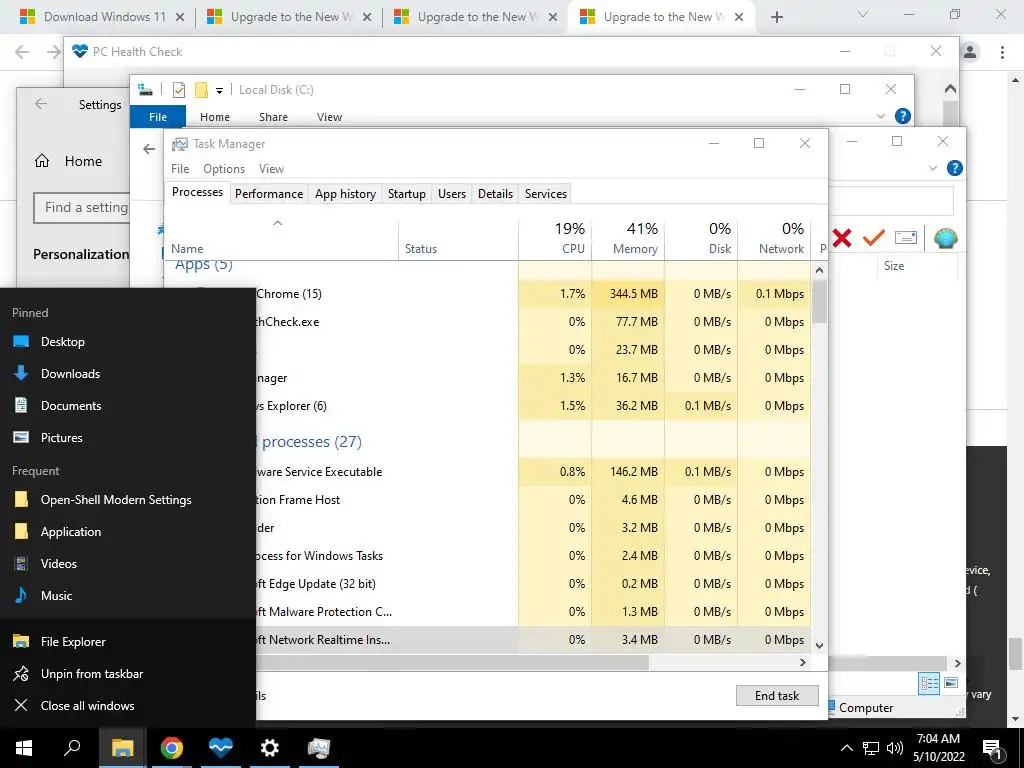Open Help in the Local Disk (C:) window
The image size is (1024, 768).
coord(903,116)
